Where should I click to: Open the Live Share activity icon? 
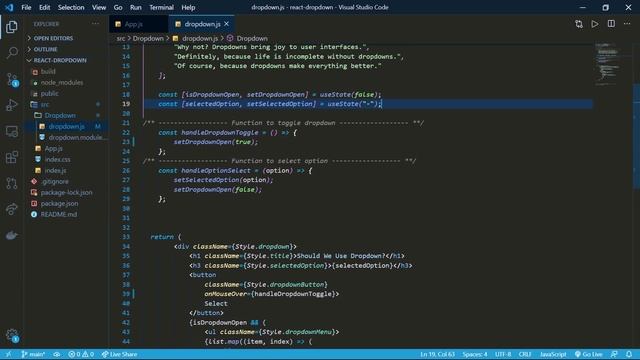click(x=12, y=209)
